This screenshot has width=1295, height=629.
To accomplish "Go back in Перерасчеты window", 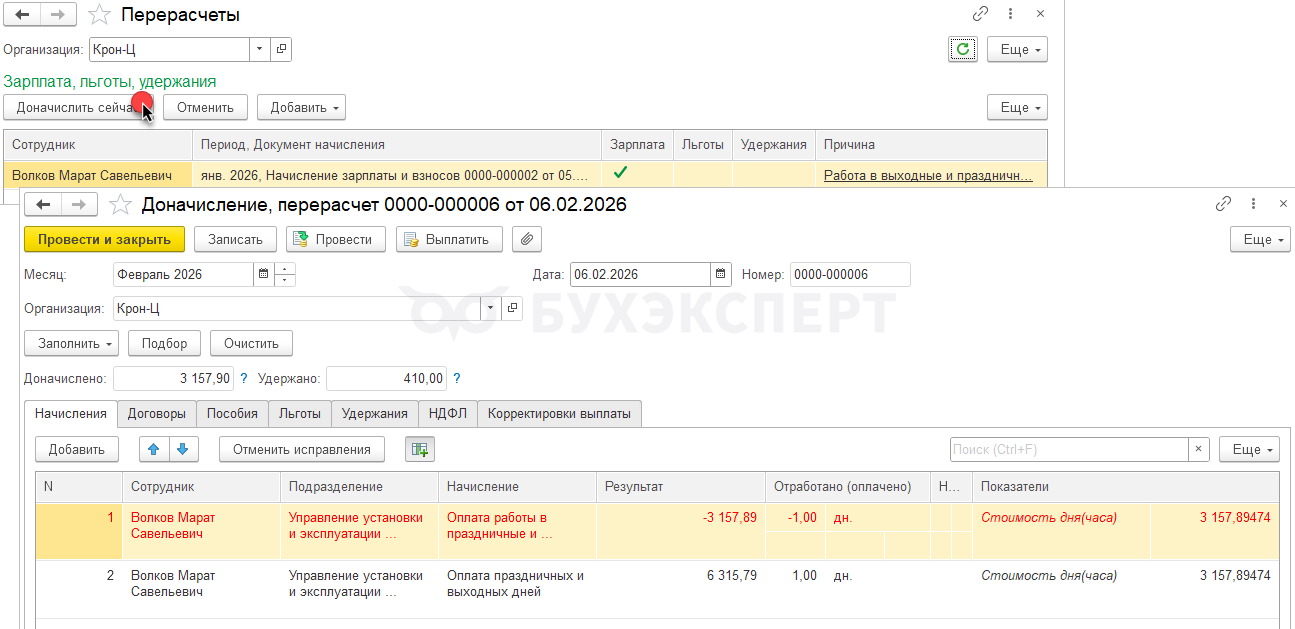I will click(22, 15).
